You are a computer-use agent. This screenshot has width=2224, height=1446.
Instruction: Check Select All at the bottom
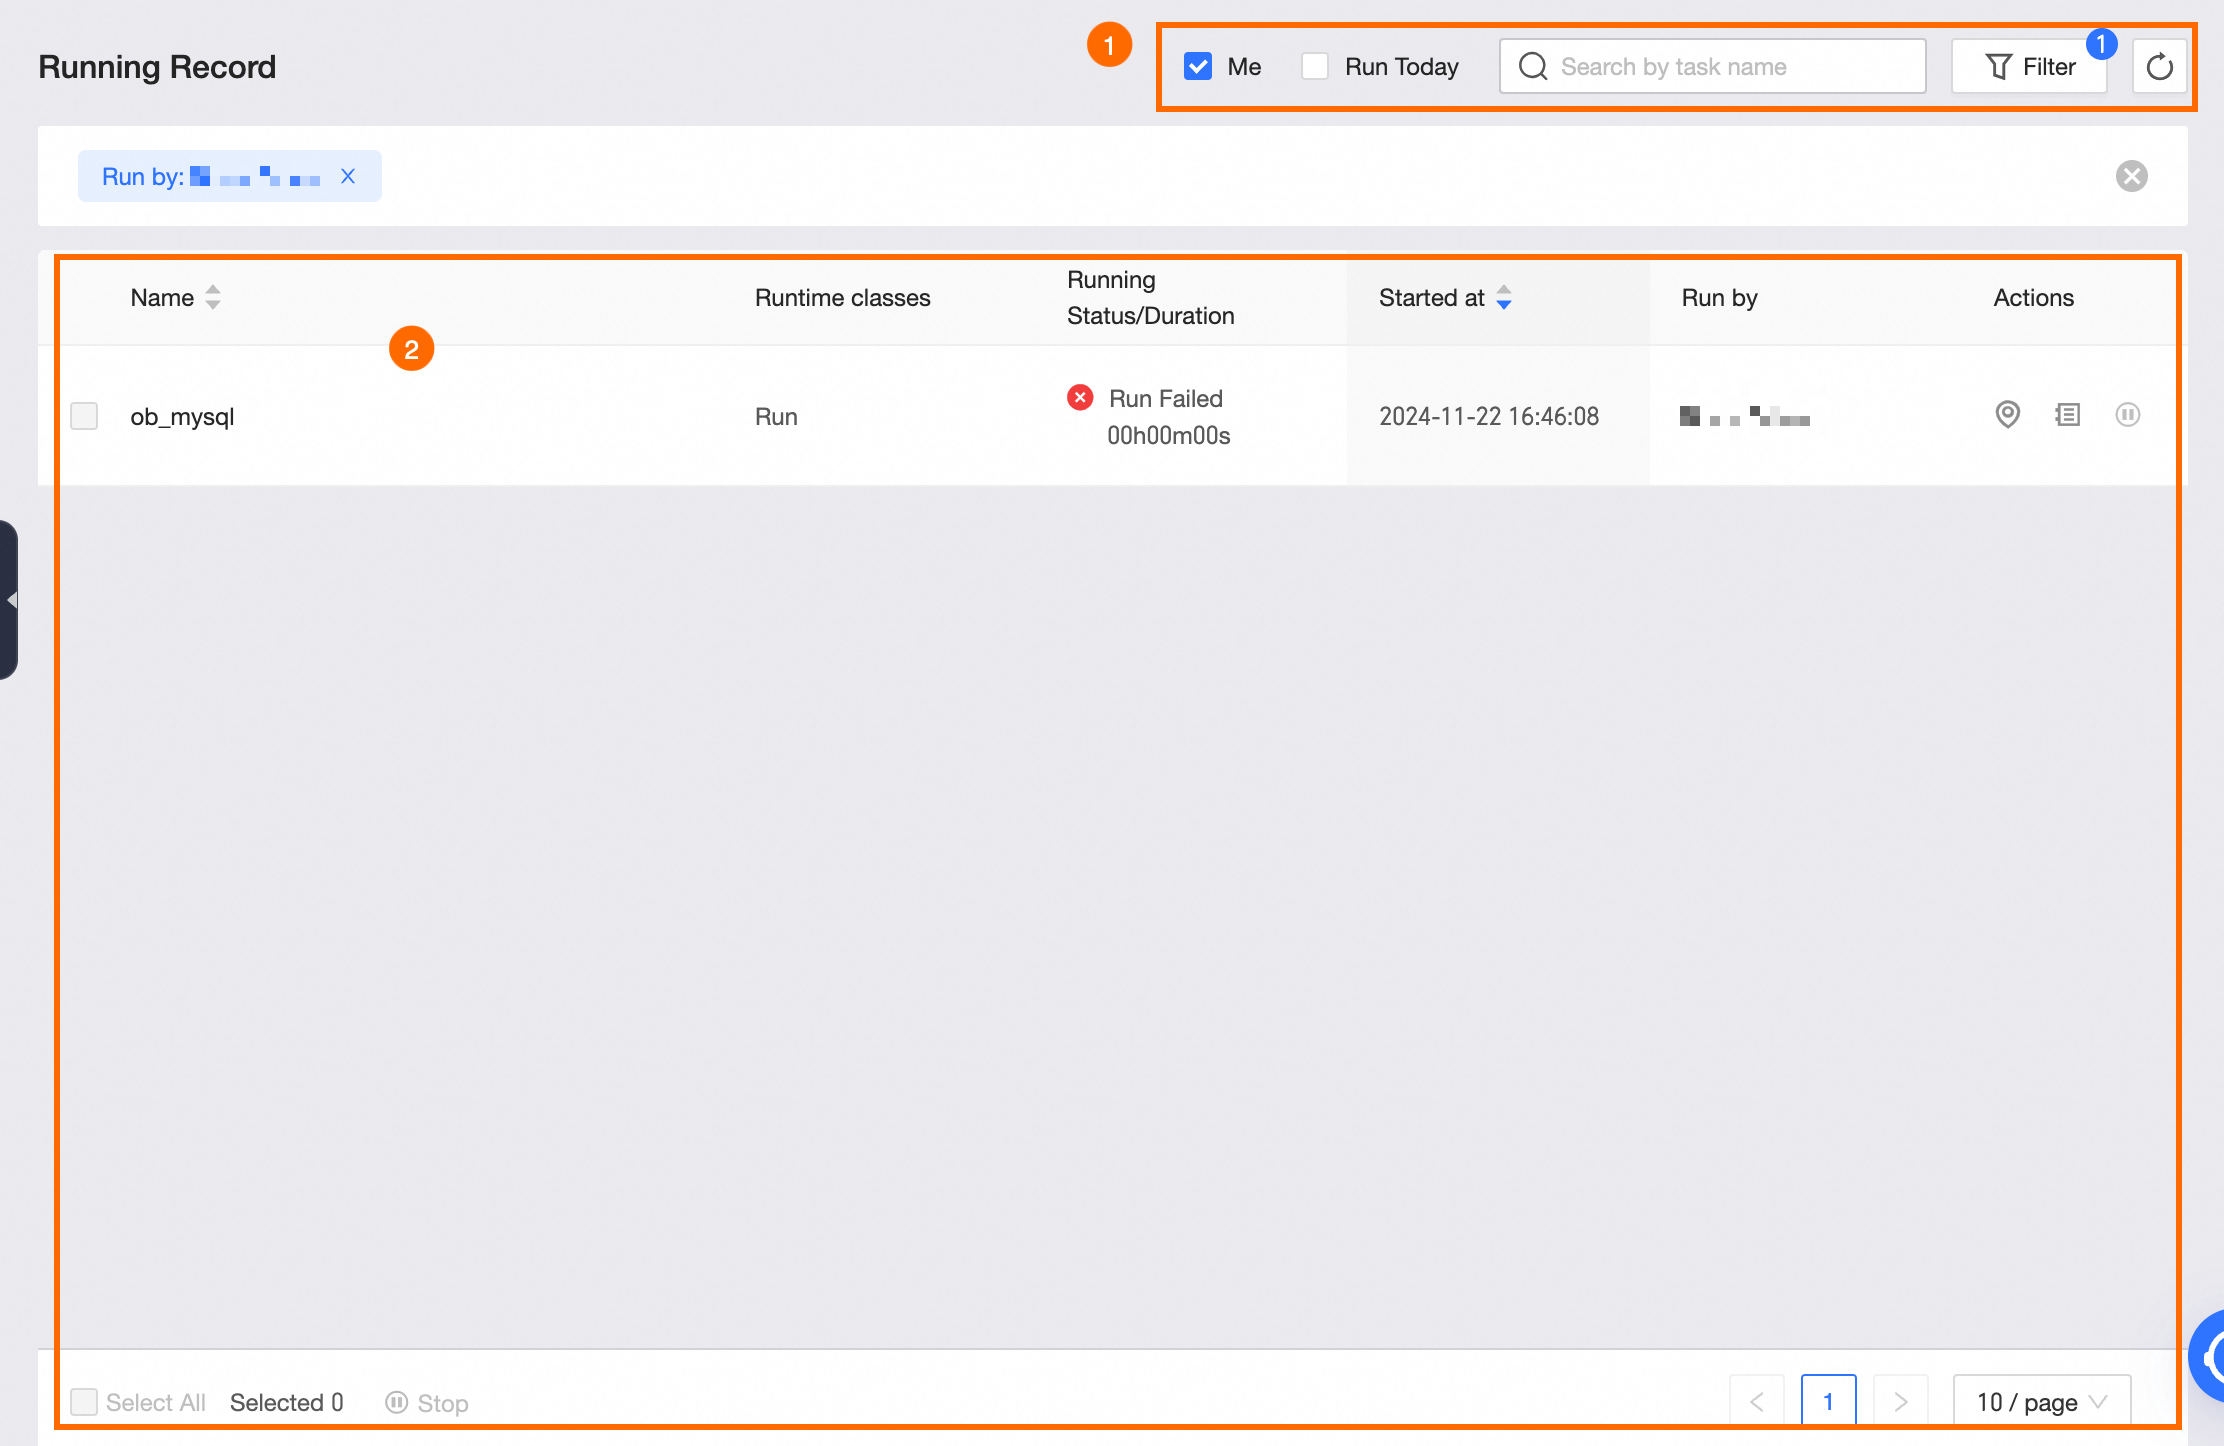pos(84,1402)
